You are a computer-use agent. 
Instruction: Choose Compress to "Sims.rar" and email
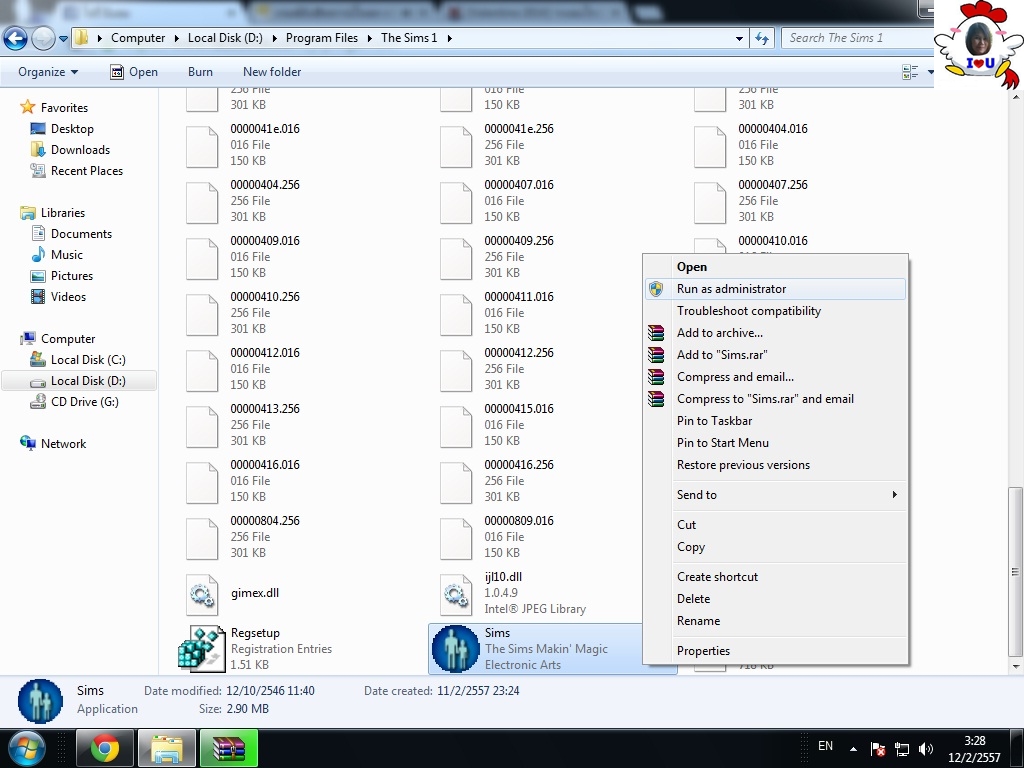[776, 398]
